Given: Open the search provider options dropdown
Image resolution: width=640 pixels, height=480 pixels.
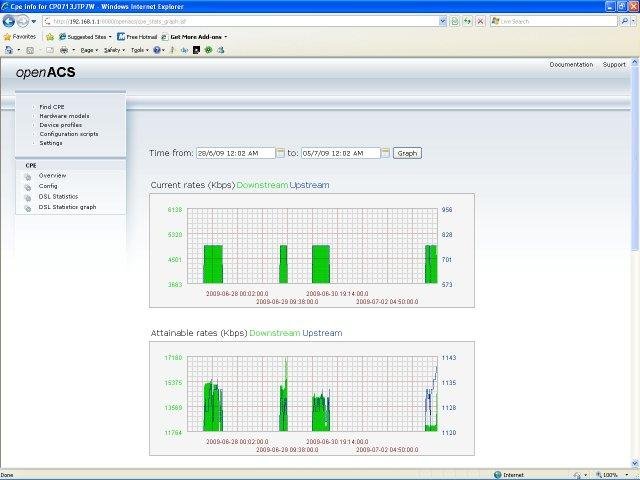Looking at the screenshot, I should (633, 21).
